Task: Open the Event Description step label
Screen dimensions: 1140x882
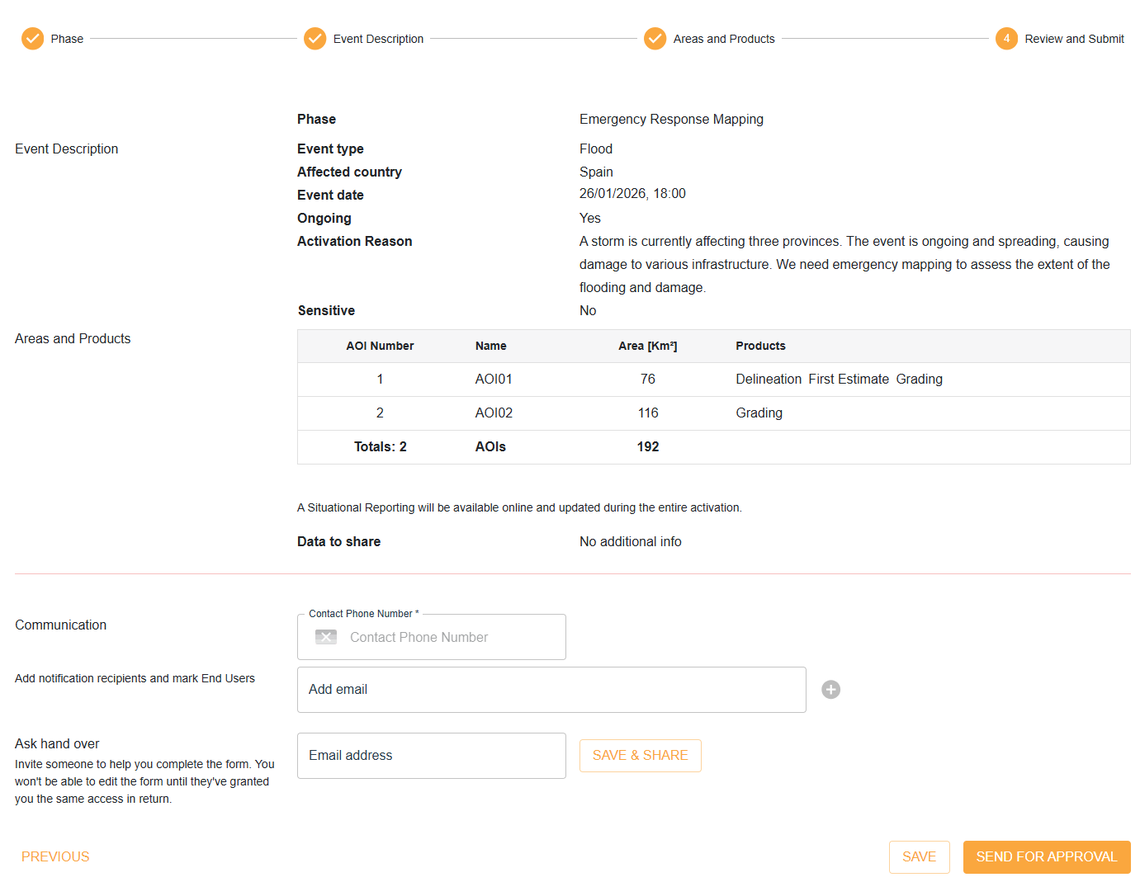Action: point(378,39)
